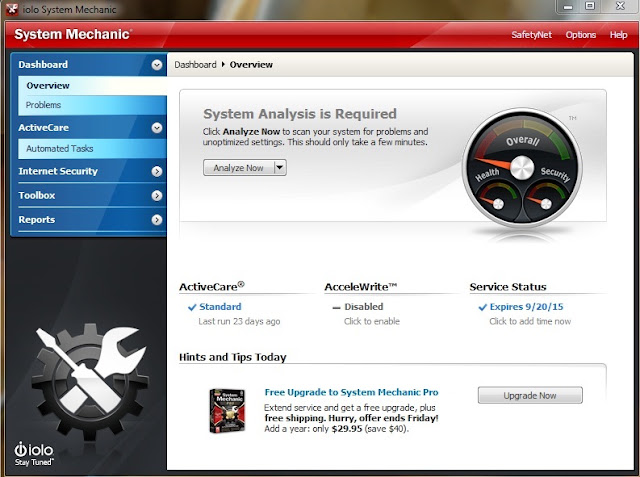
Task: Click the Expires 9/20/15 link
Action: [x=527, y=307]
